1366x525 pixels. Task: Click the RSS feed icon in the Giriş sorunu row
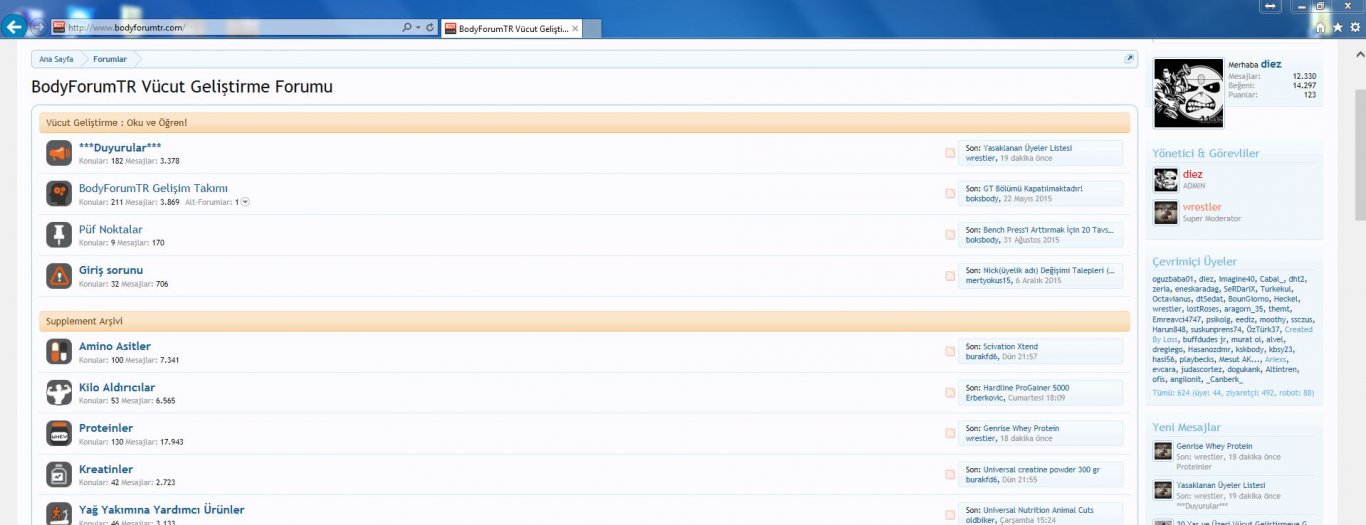click(950, 276)
